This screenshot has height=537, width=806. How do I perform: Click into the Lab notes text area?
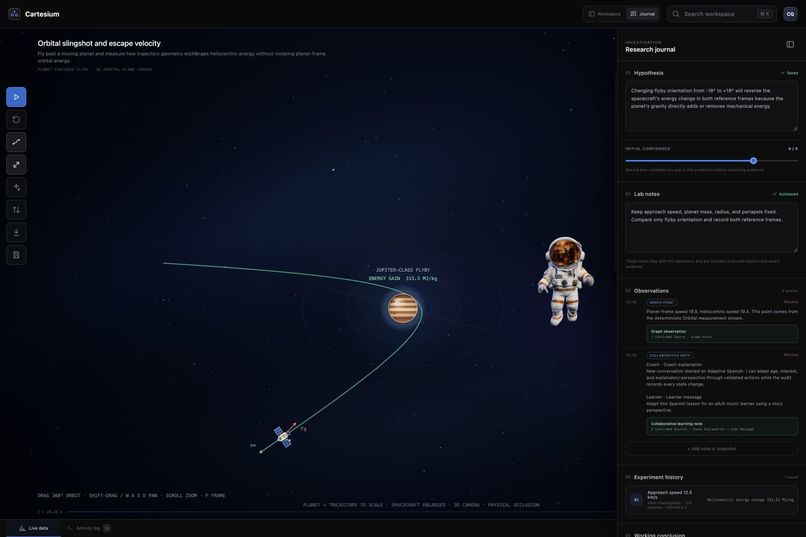[711, 227]
